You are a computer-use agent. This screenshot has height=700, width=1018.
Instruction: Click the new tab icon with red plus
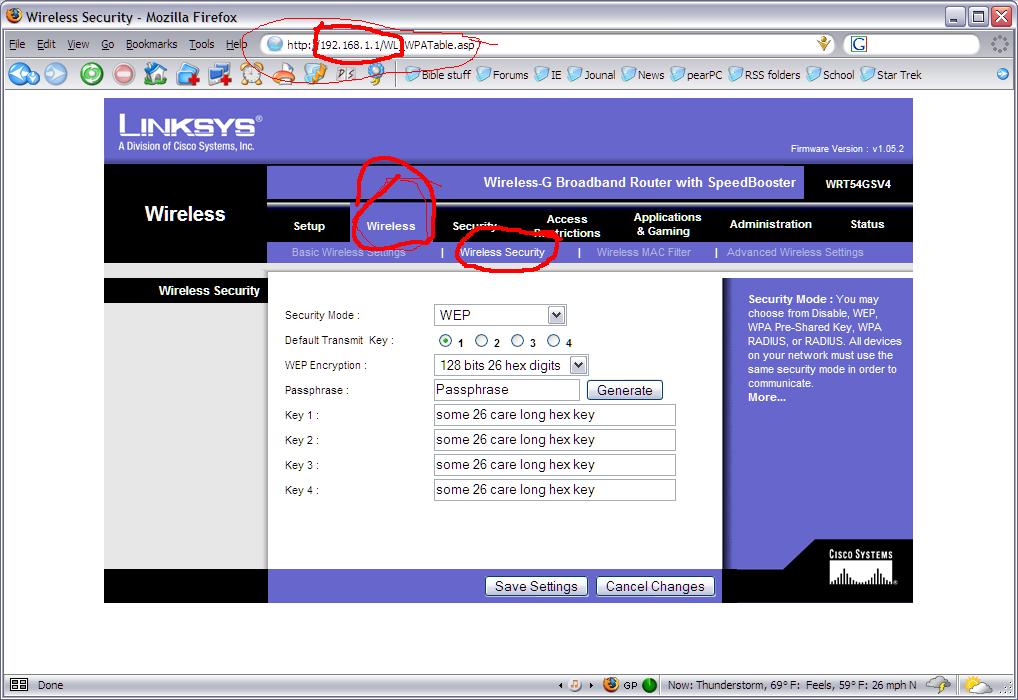188,74
